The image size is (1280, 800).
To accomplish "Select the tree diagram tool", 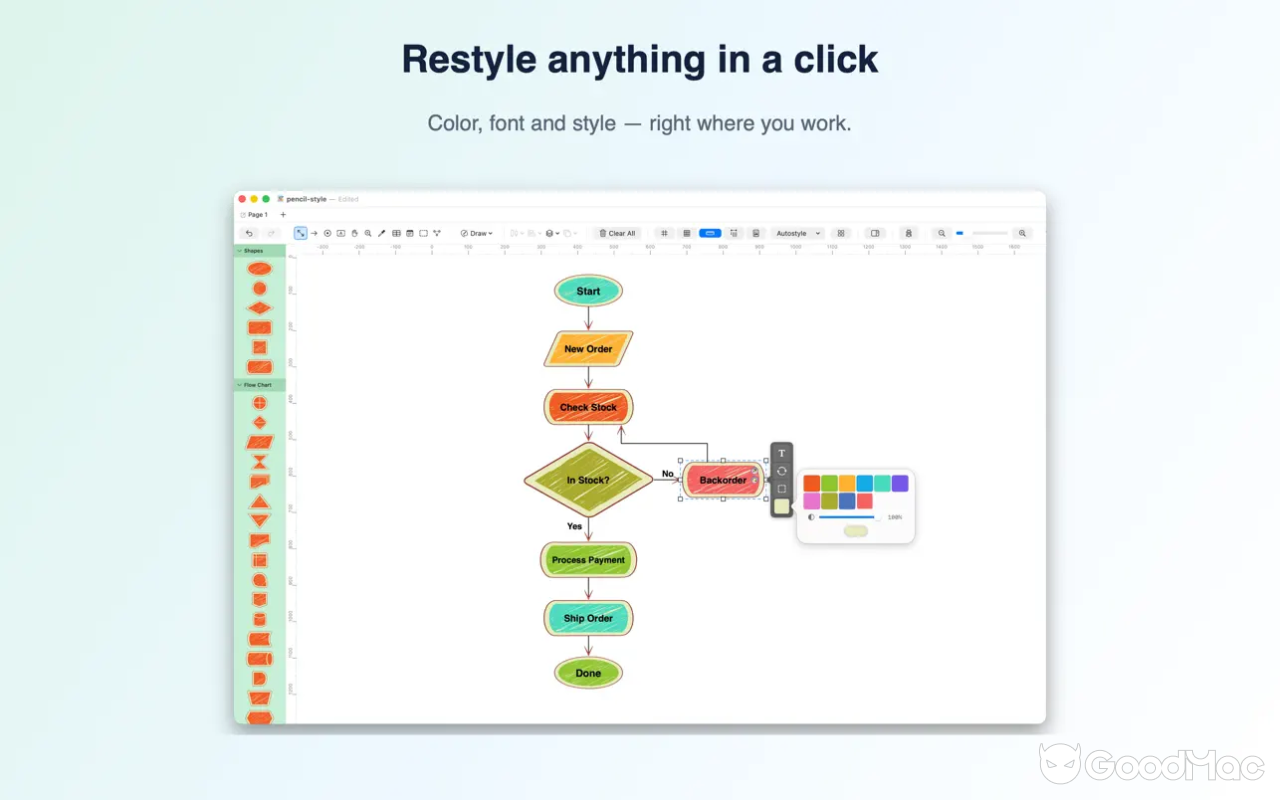I will click(x=437, y=233).
